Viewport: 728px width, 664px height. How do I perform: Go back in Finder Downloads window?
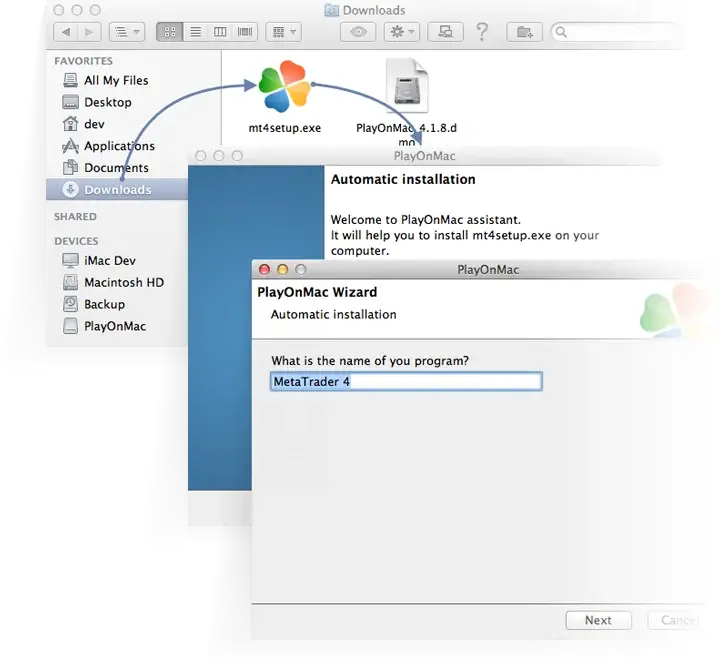(x=65, y=32)
